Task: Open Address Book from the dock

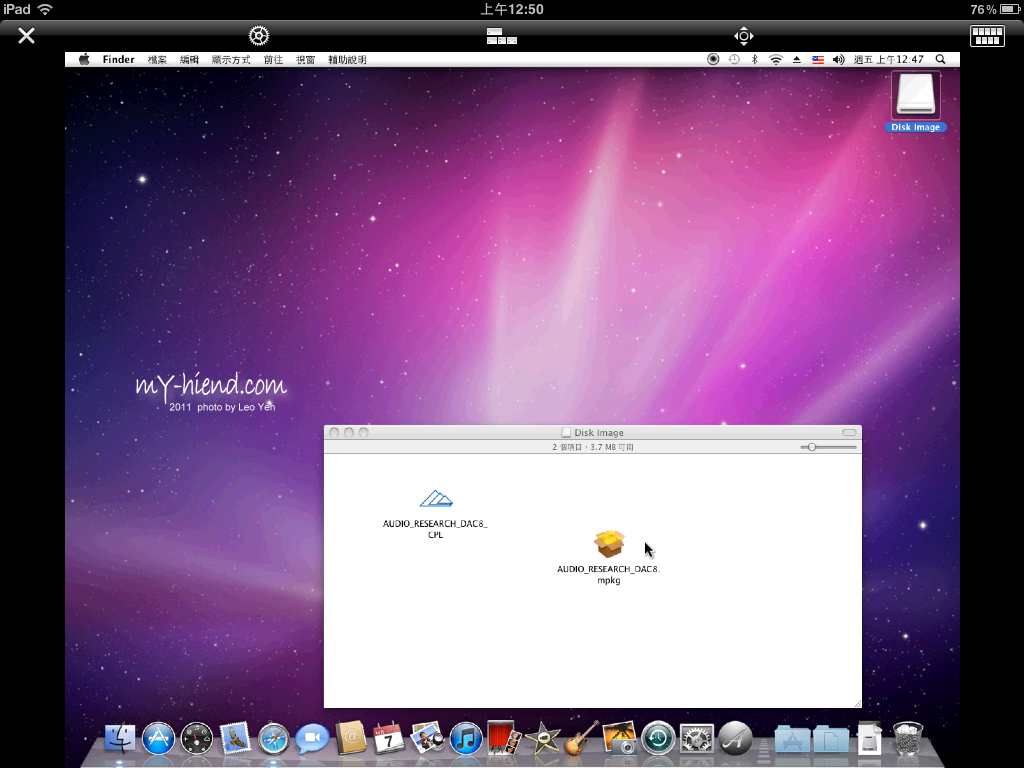Action: pyautogui.click(x=351, y=739)
